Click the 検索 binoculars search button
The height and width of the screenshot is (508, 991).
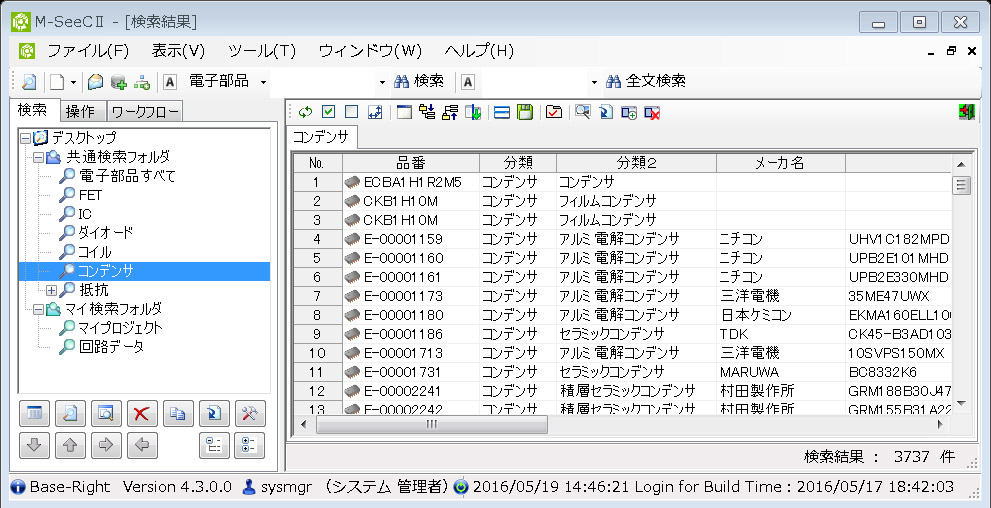[x=418, y=82]
